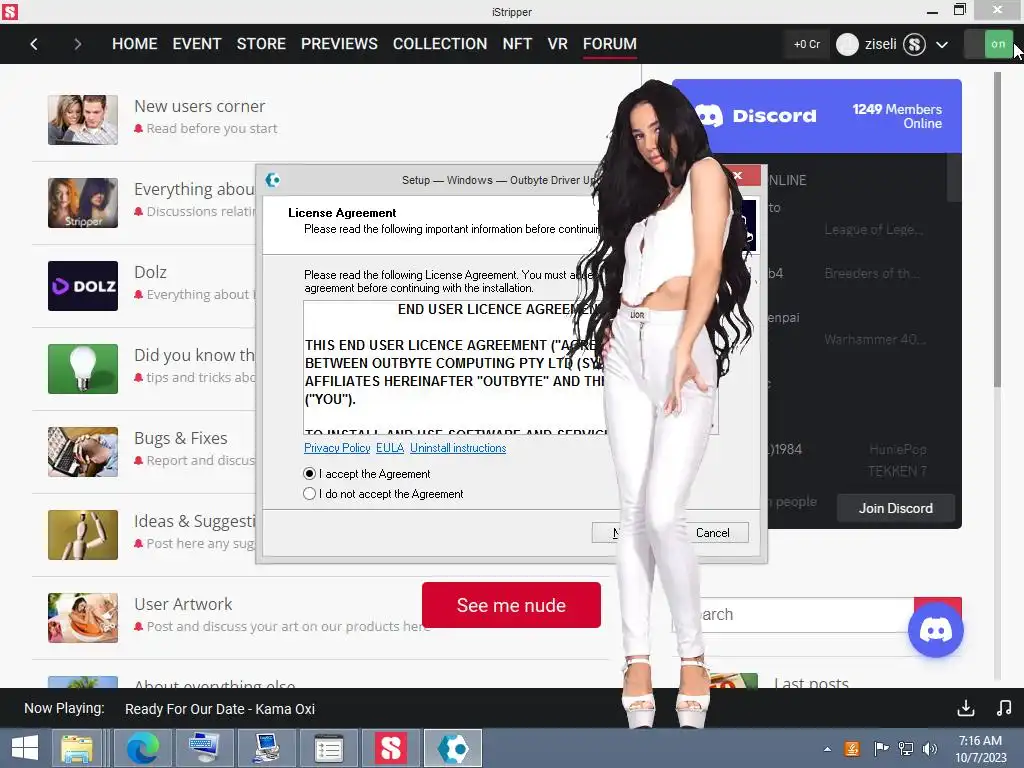1024x768 pixels.
Task: Click the Action Center flag icon
Action: (x=880, y=749)
